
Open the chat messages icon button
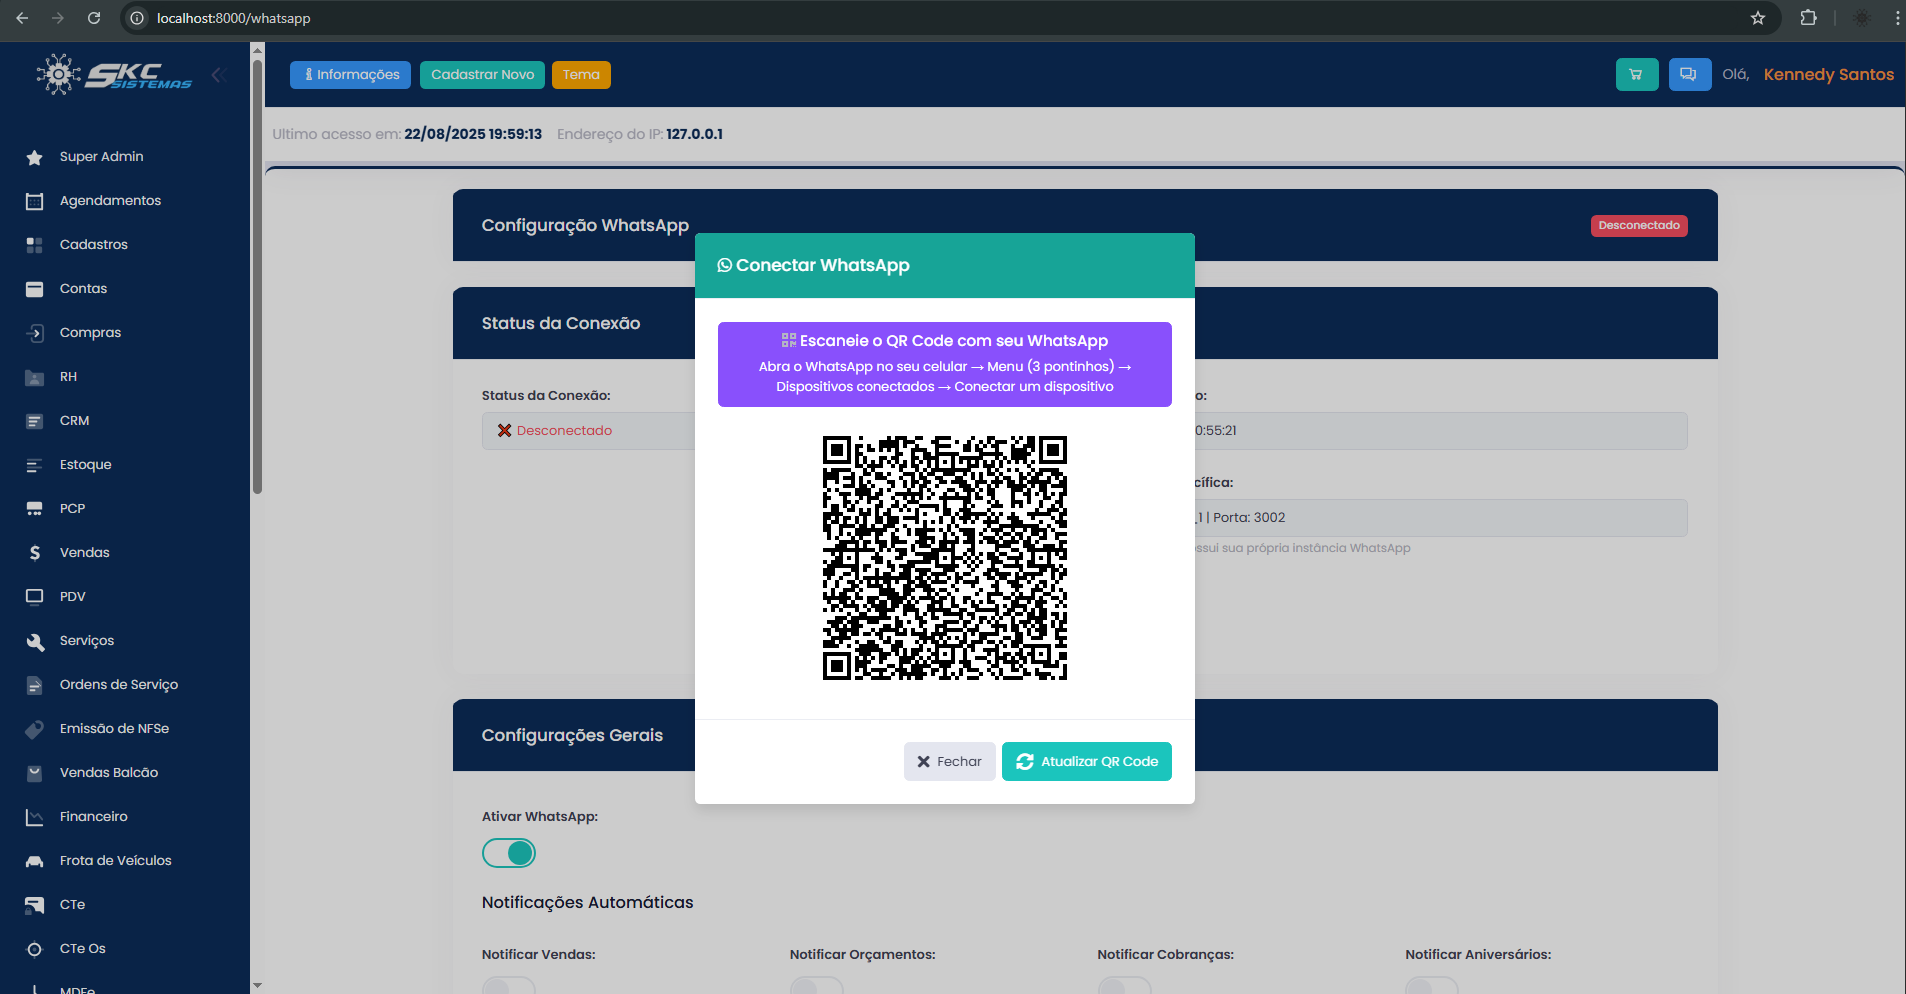tap(1688, 75)
